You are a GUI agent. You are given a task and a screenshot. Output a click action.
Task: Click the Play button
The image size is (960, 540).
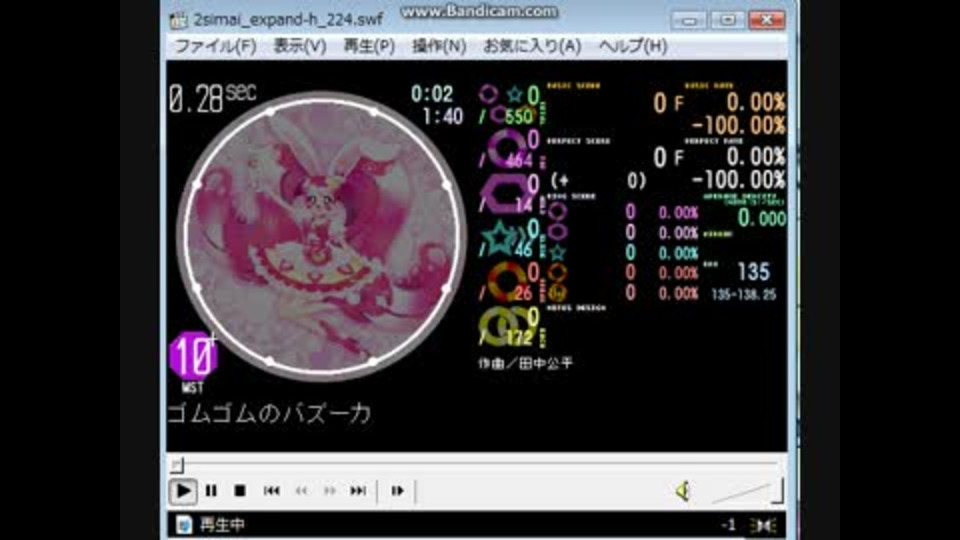click(x=182, y=491)
